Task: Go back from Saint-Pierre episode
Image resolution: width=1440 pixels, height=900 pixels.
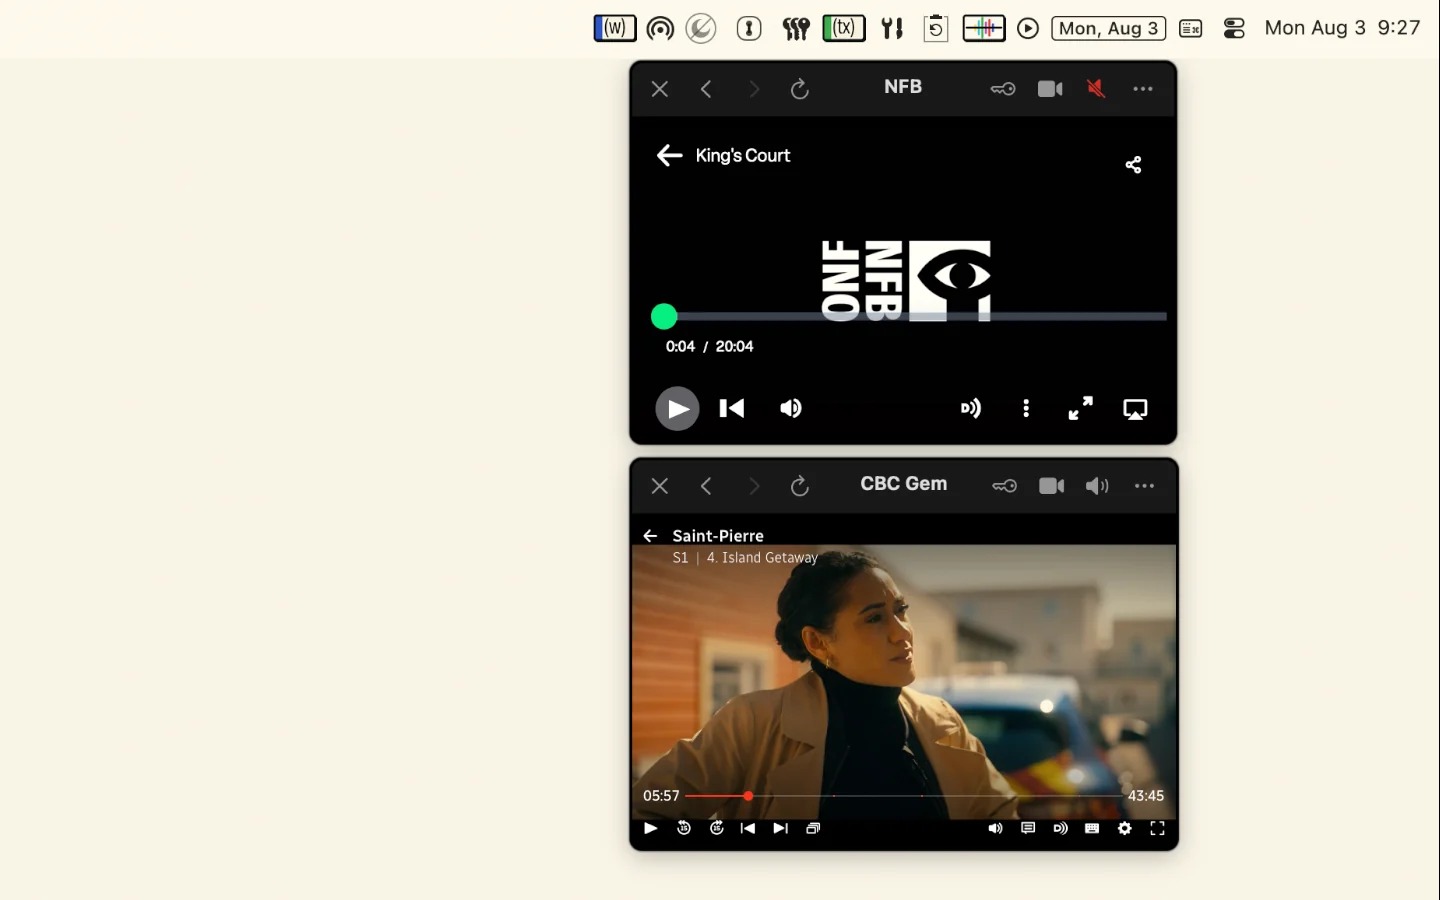Action: pyautogui.click(x=650, y=536)
